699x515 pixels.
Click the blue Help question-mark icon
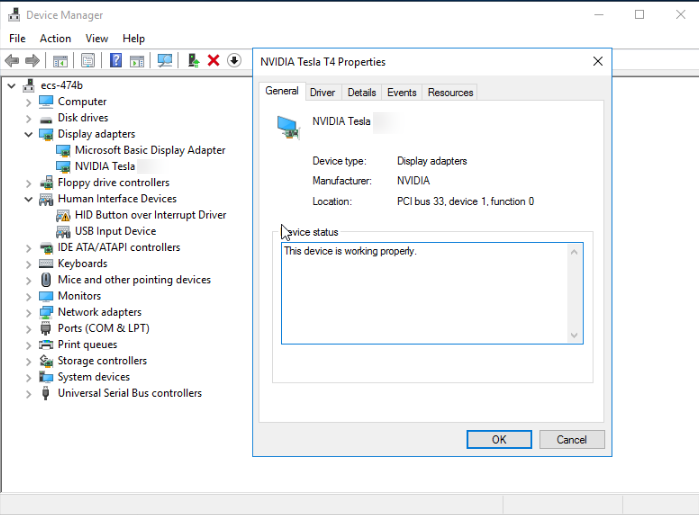[x=116, y=60]
